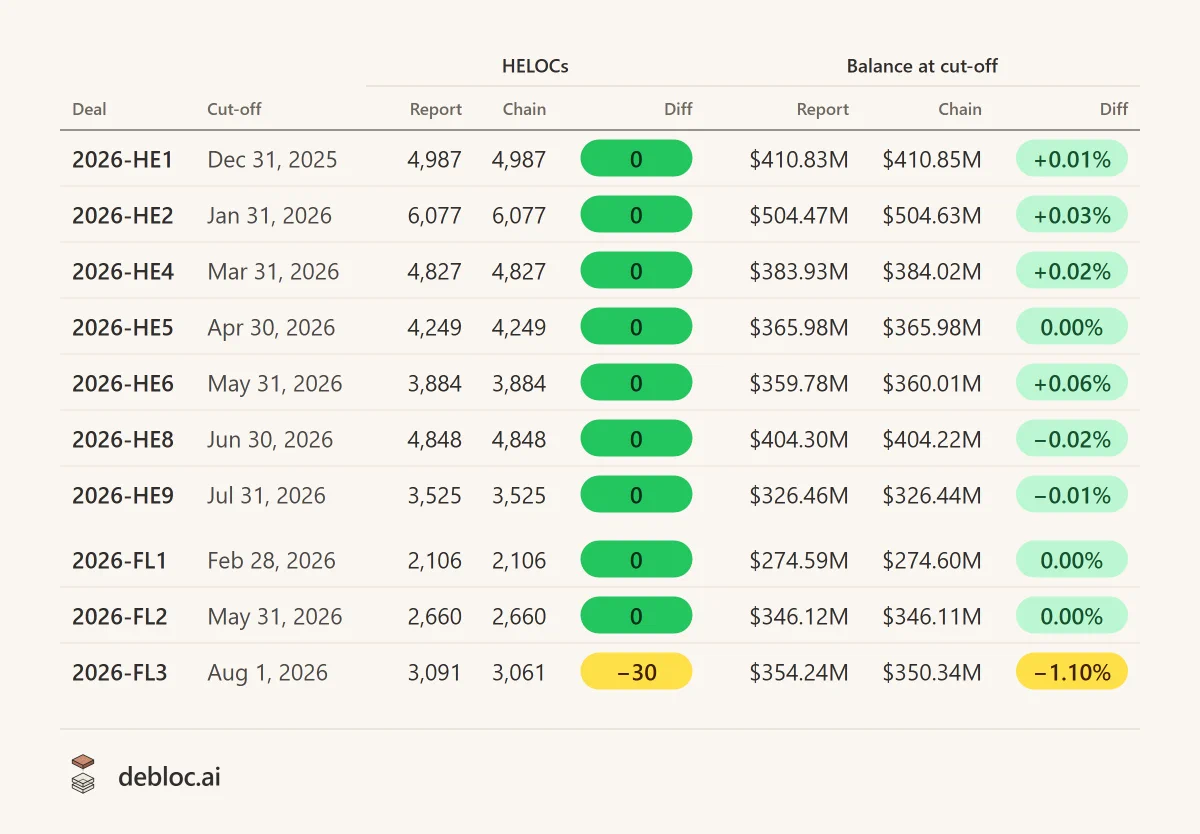
Task: Select the 2026-HE8 deal name
Action: click(x=122, y=439)
